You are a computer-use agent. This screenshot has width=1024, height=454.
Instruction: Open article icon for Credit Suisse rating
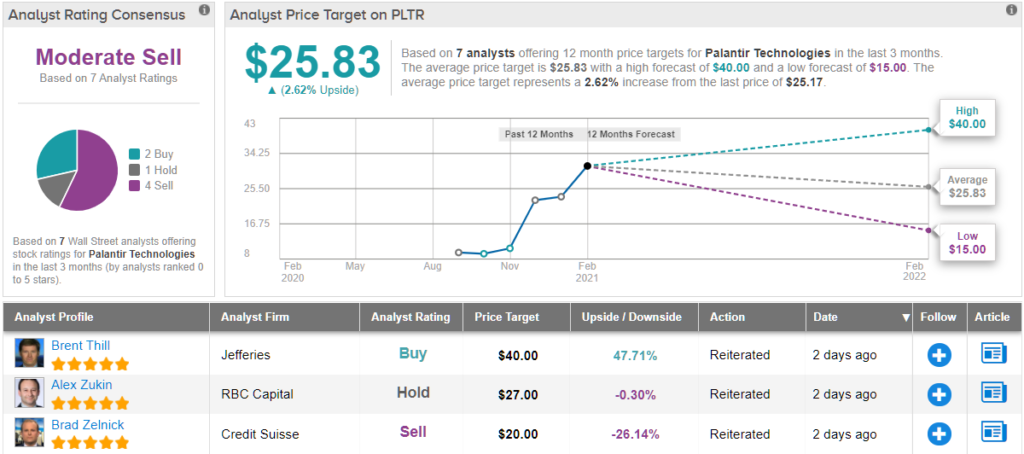(993, 432)
